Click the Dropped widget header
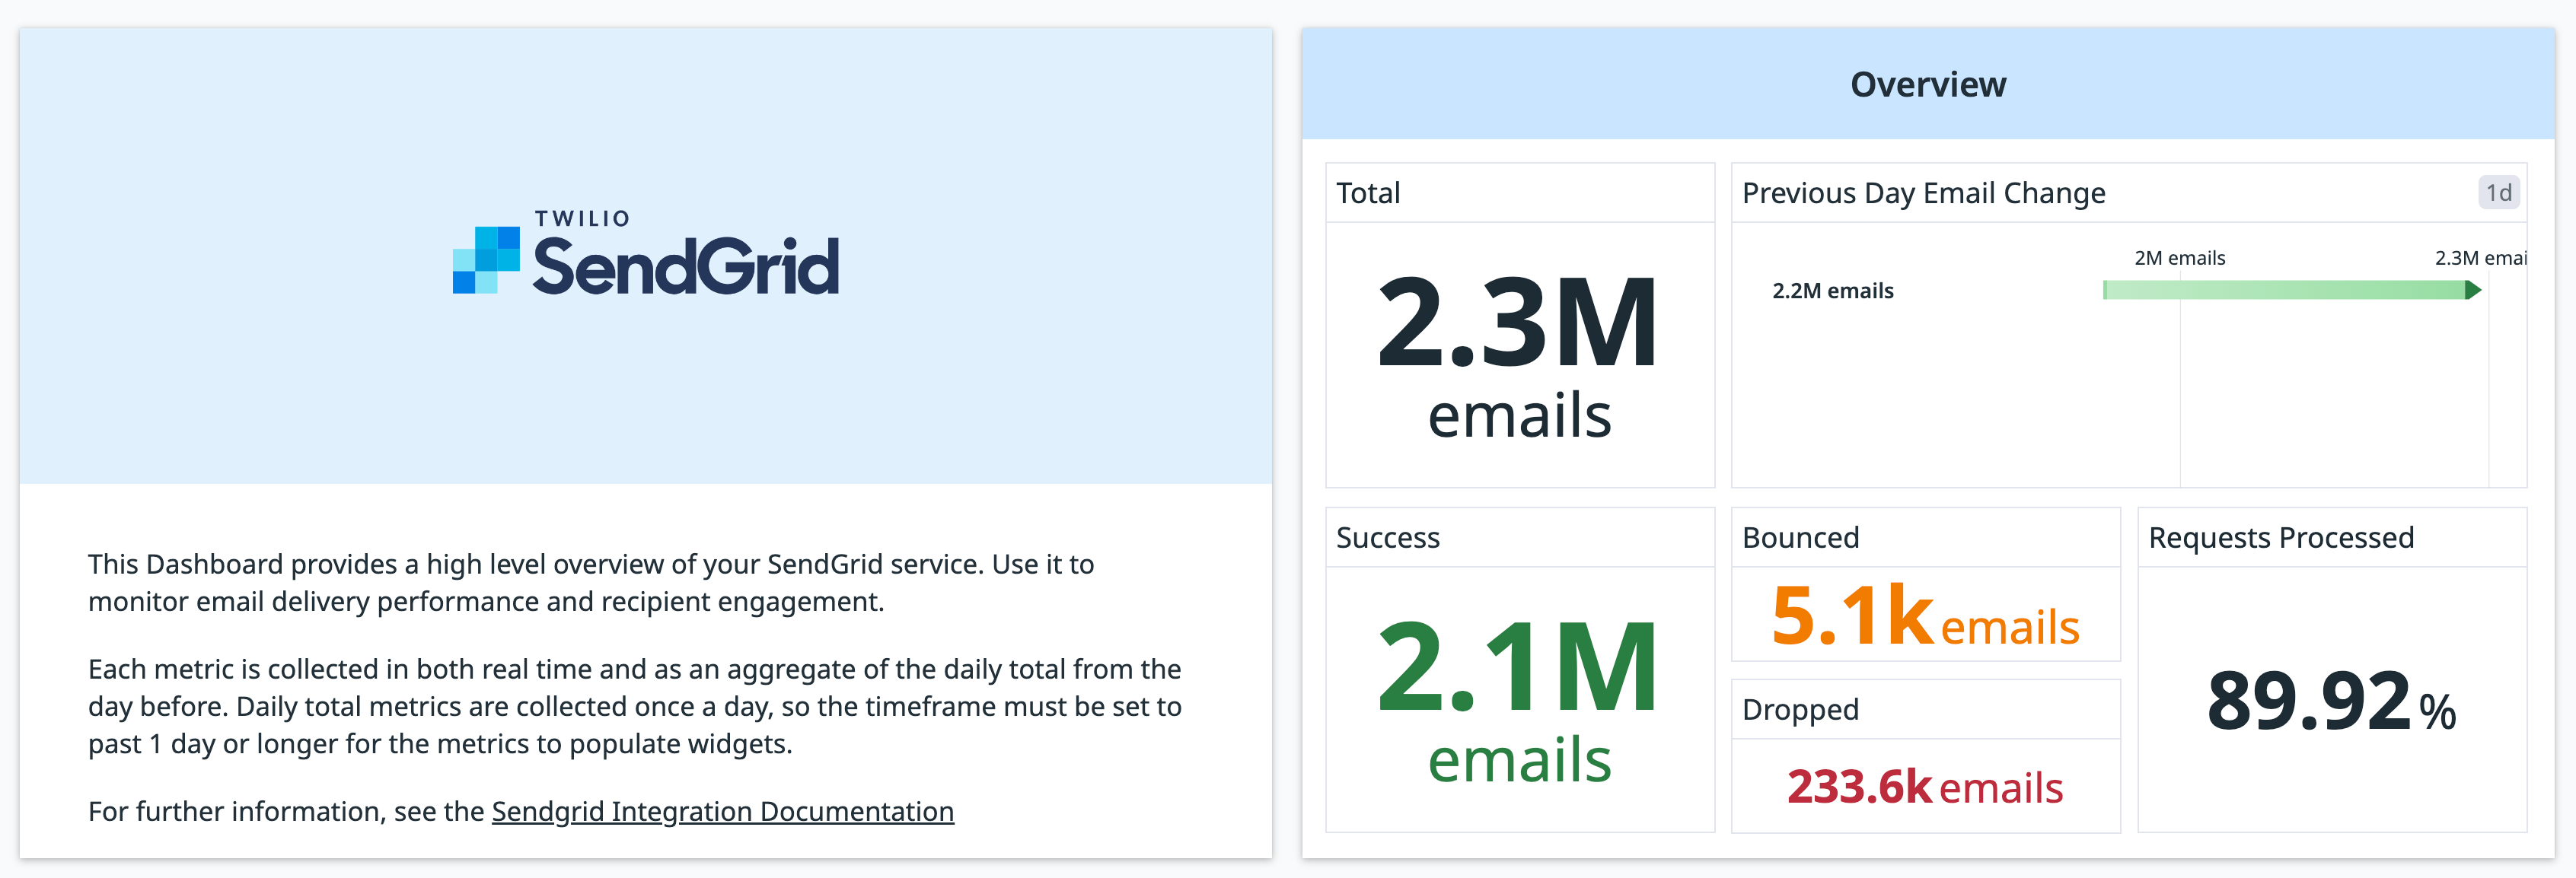Screen dimensions: 2576x878 pos(1799,709)
